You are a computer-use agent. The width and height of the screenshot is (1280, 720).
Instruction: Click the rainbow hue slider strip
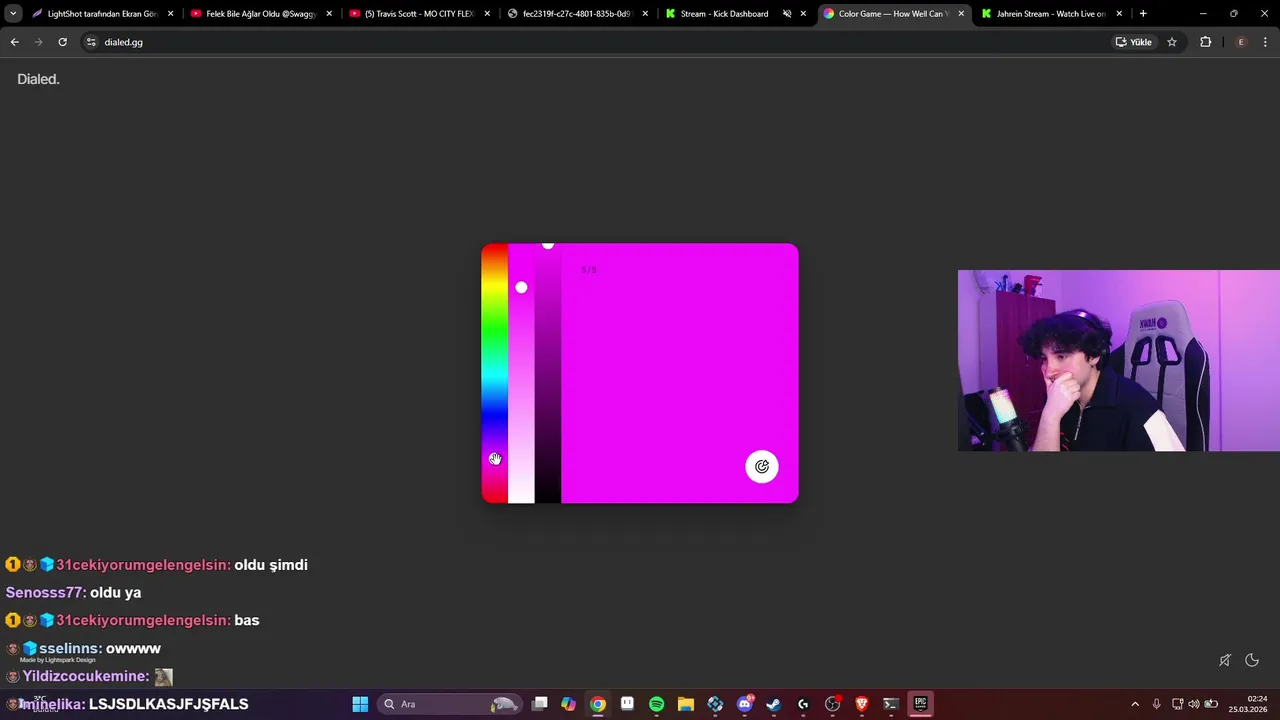point(494,373)
